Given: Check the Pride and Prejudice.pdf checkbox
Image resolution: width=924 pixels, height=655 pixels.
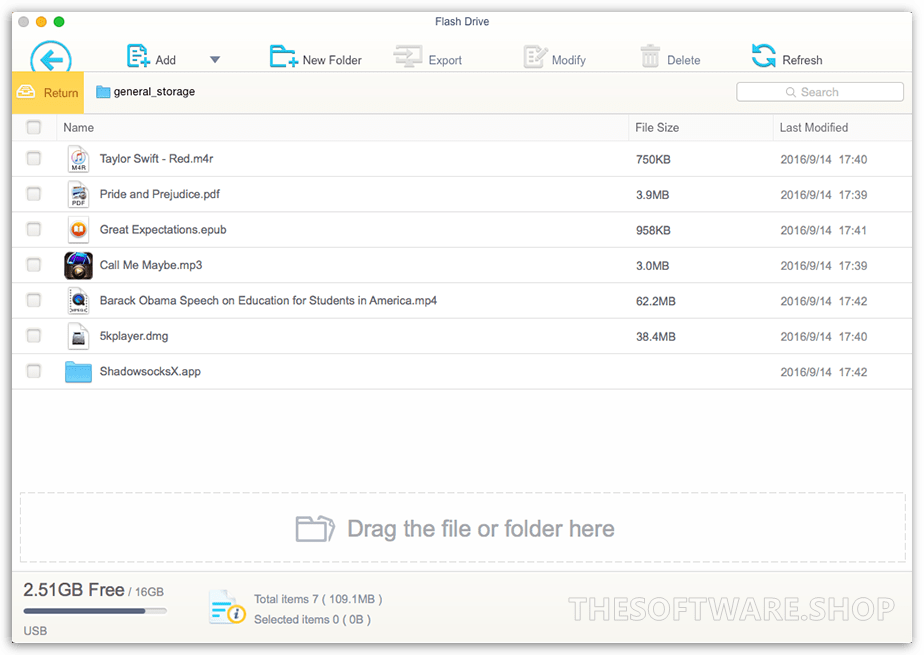Looking at the screenshot, I should tap(34, 194).
